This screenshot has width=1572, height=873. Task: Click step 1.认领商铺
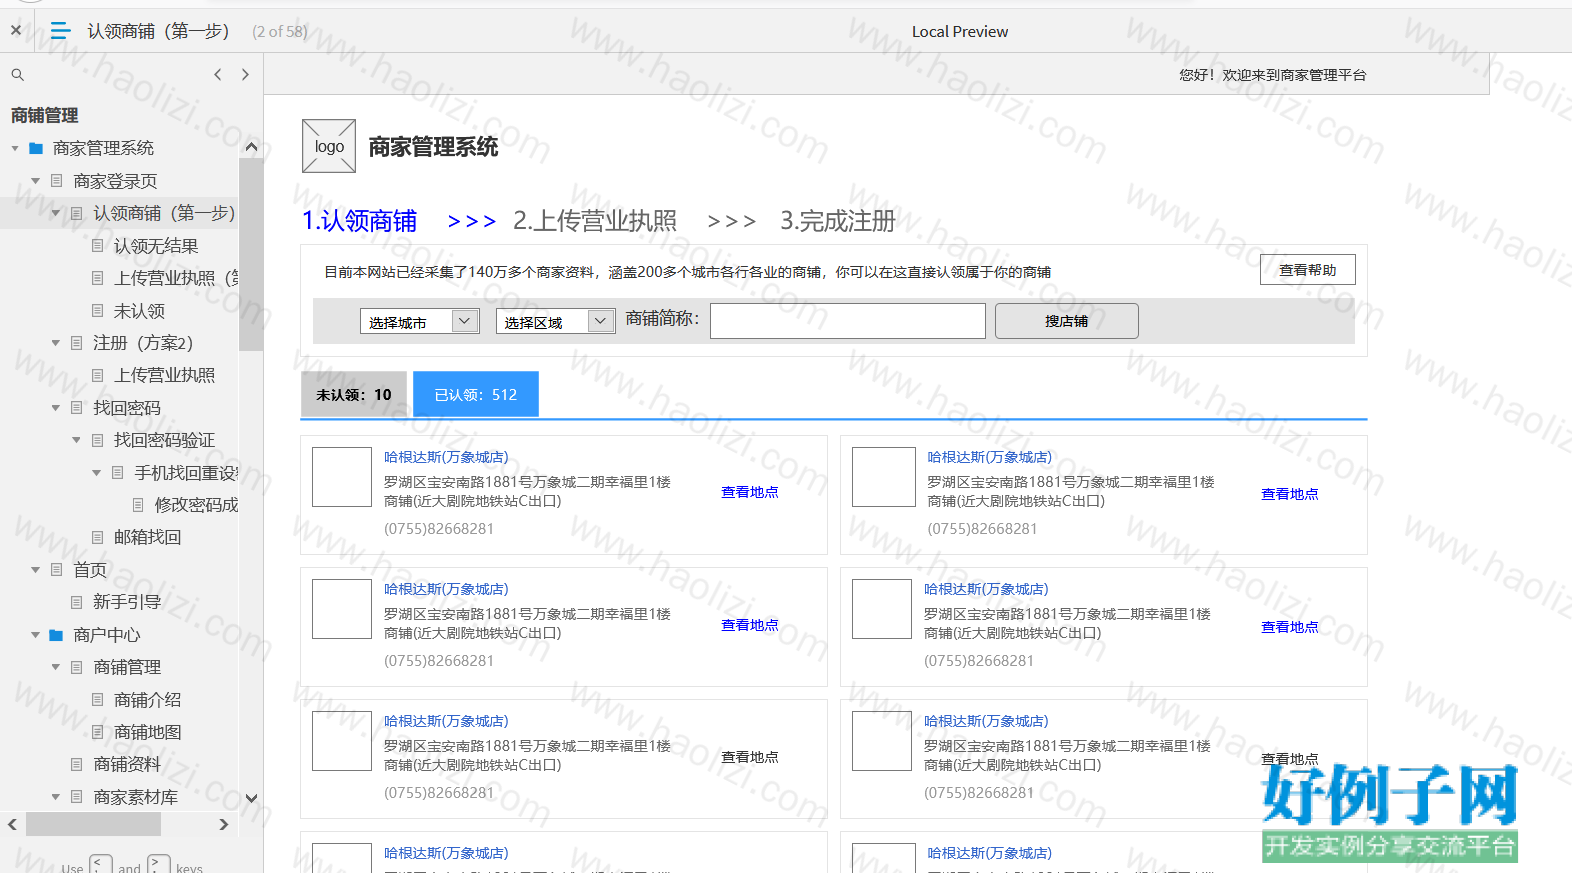pos(360,221)
